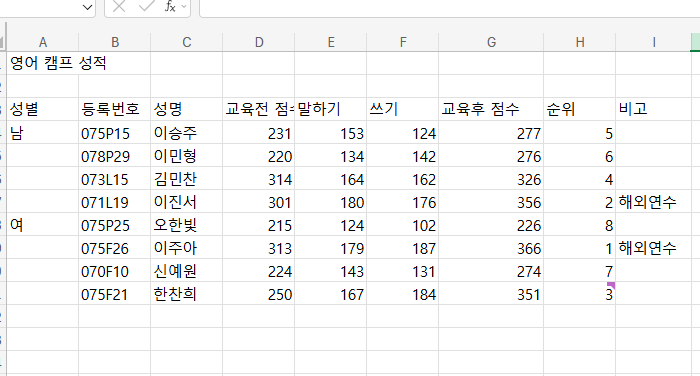The height and width of the screenshot is (376, 700).
Task: Select column D header
Action: (259, 42)
